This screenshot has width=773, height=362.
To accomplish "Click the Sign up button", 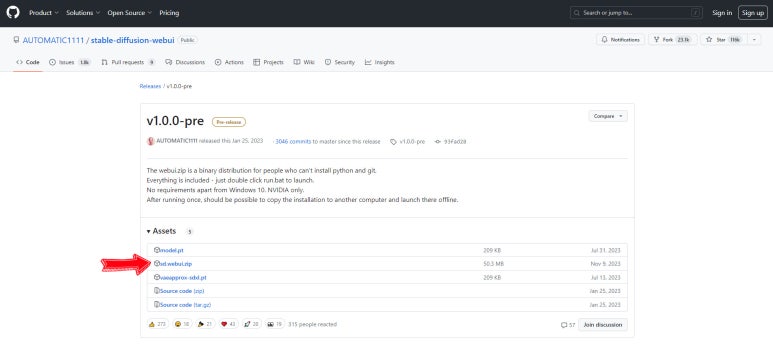I will tap(753, 13).
